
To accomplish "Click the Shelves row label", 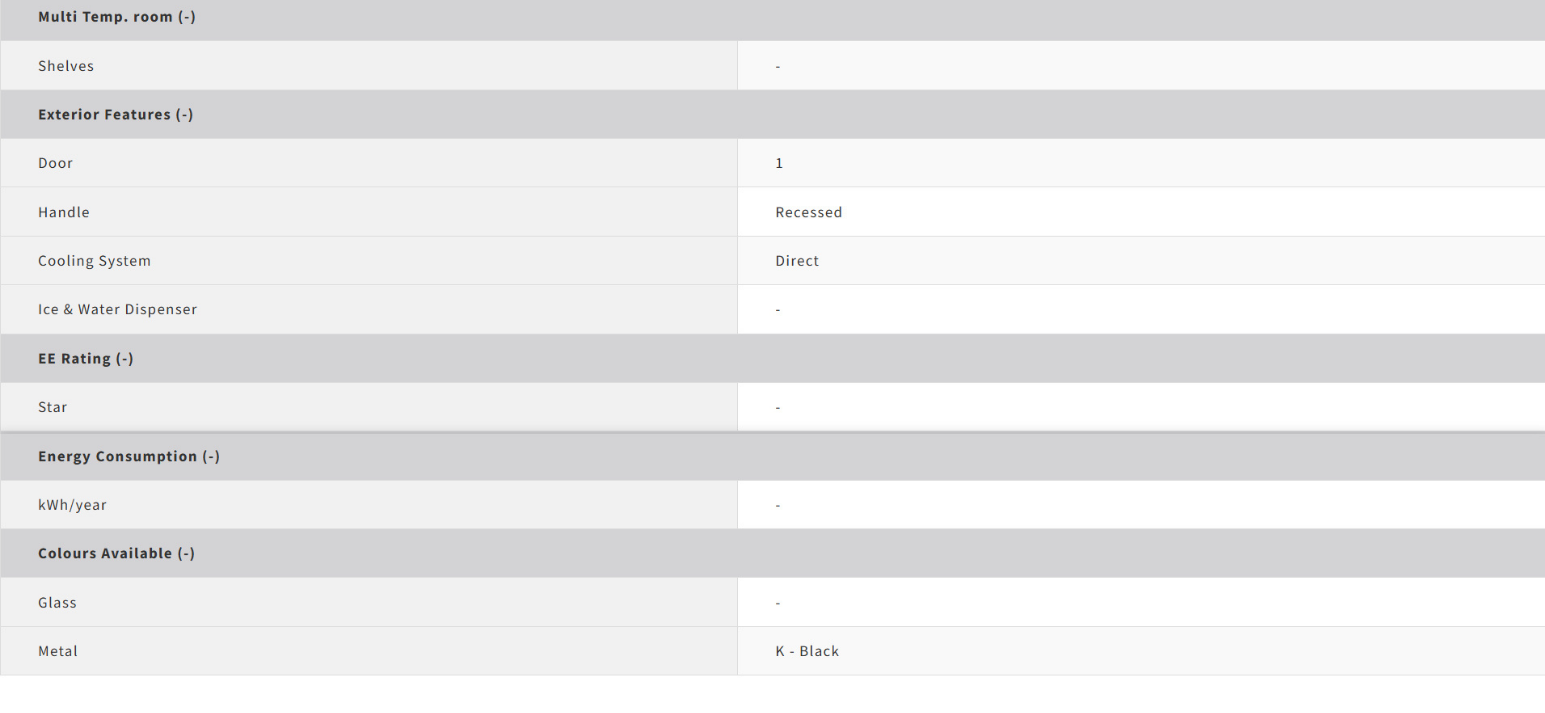I will click(66, 66).
